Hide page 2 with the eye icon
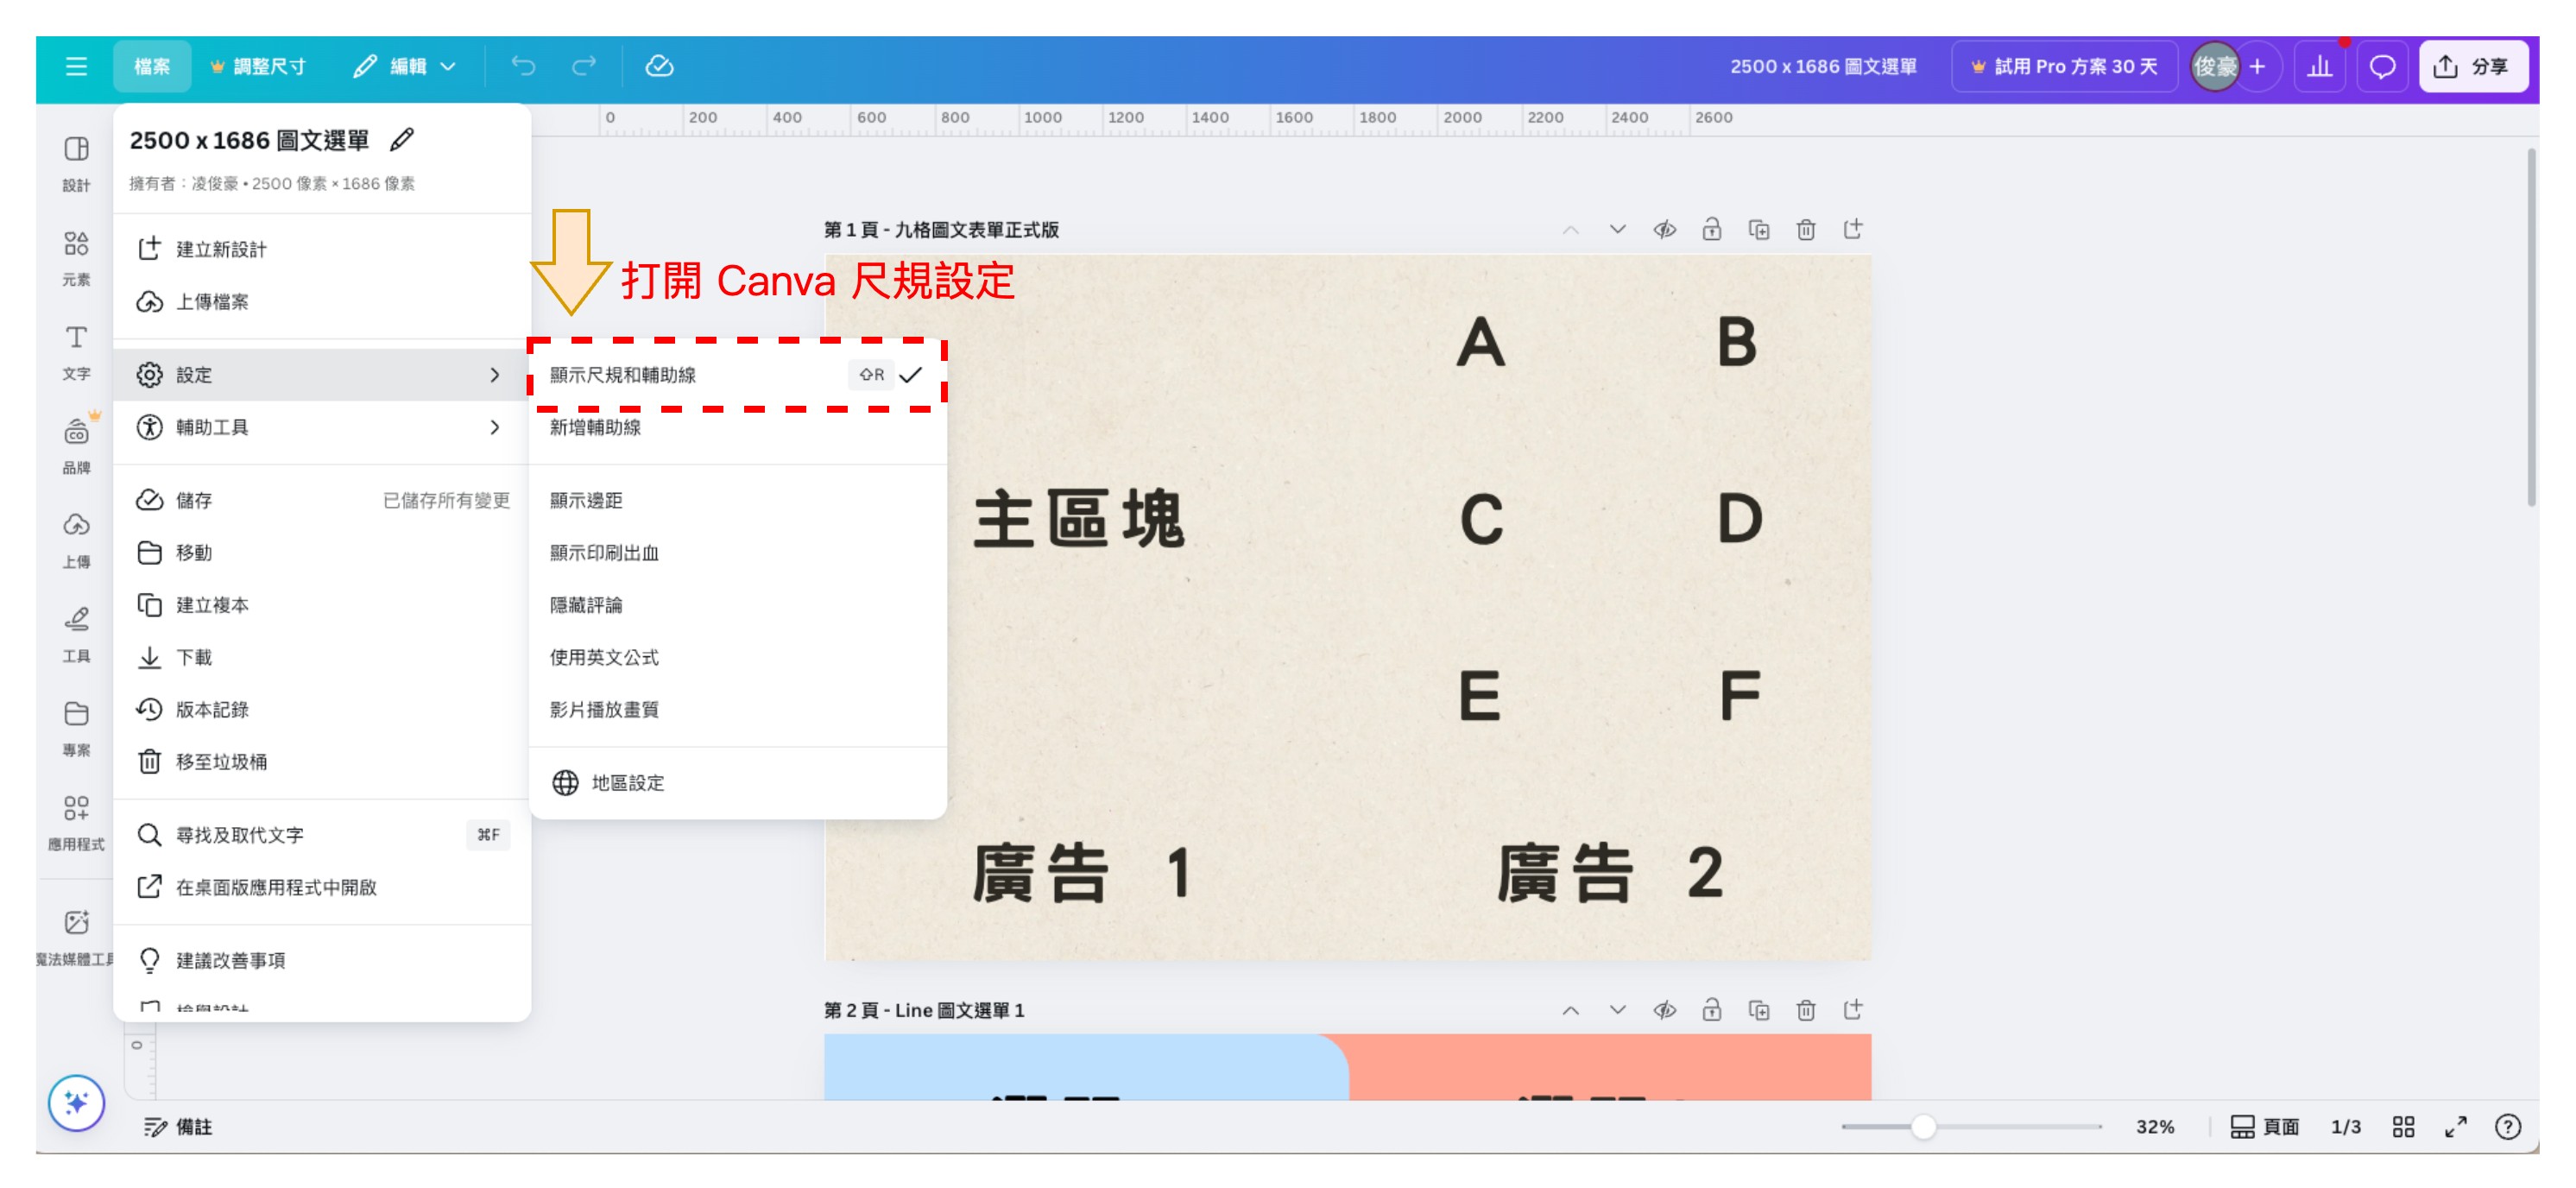Screen dimensions: 2576x1188 (1665, 1010)
